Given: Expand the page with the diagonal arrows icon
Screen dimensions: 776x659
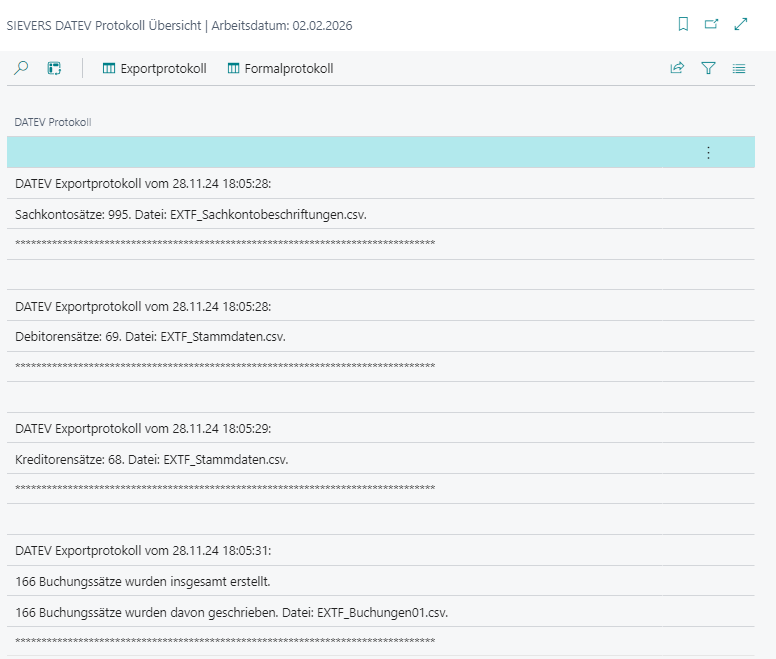Looking at the screenshot, I should [x=741, y=24].
